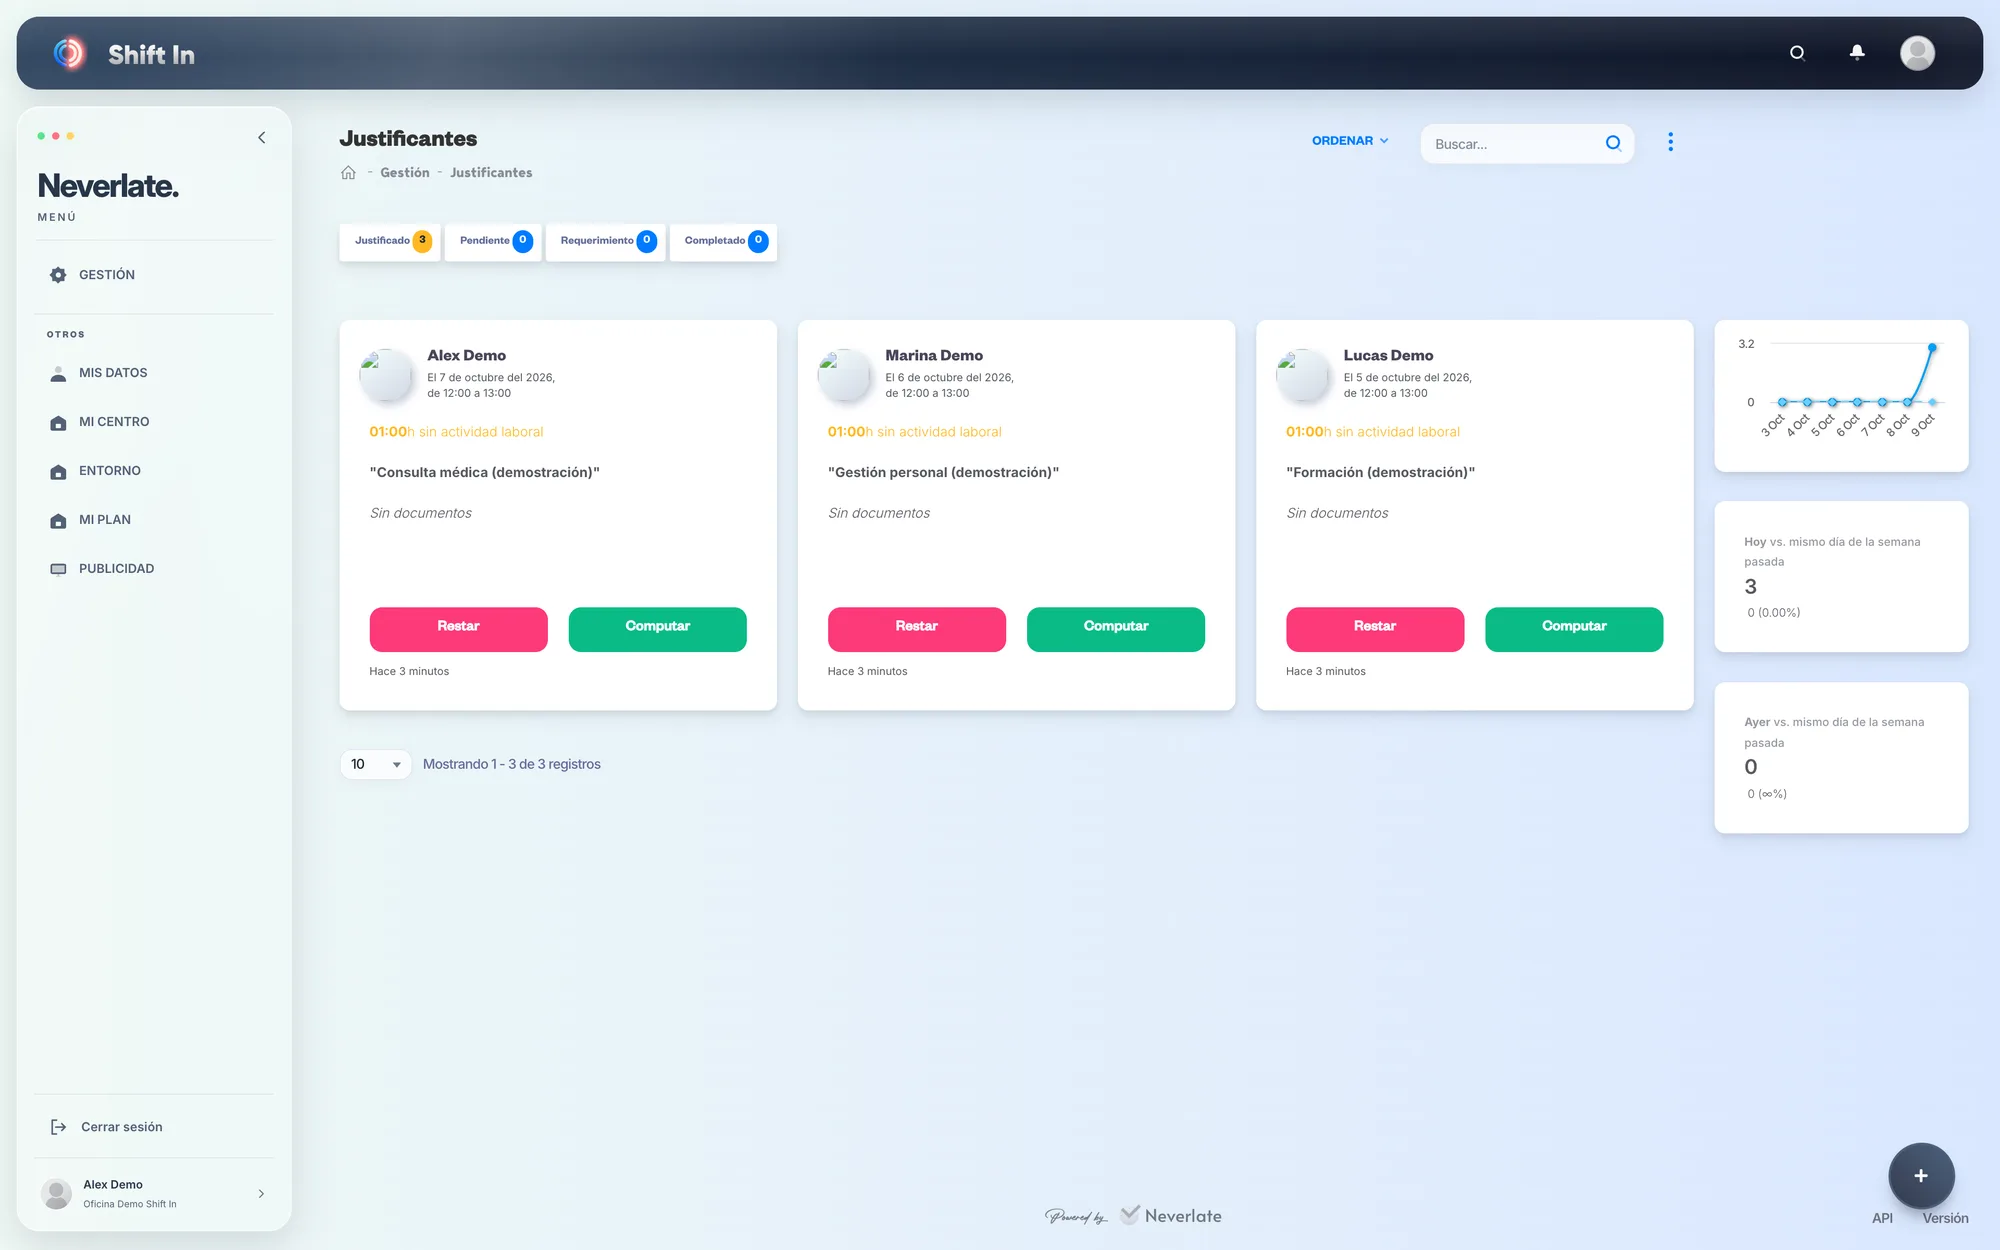
Task: Click the Publicidad monitor icon
Action: click(x=58, y=569)
